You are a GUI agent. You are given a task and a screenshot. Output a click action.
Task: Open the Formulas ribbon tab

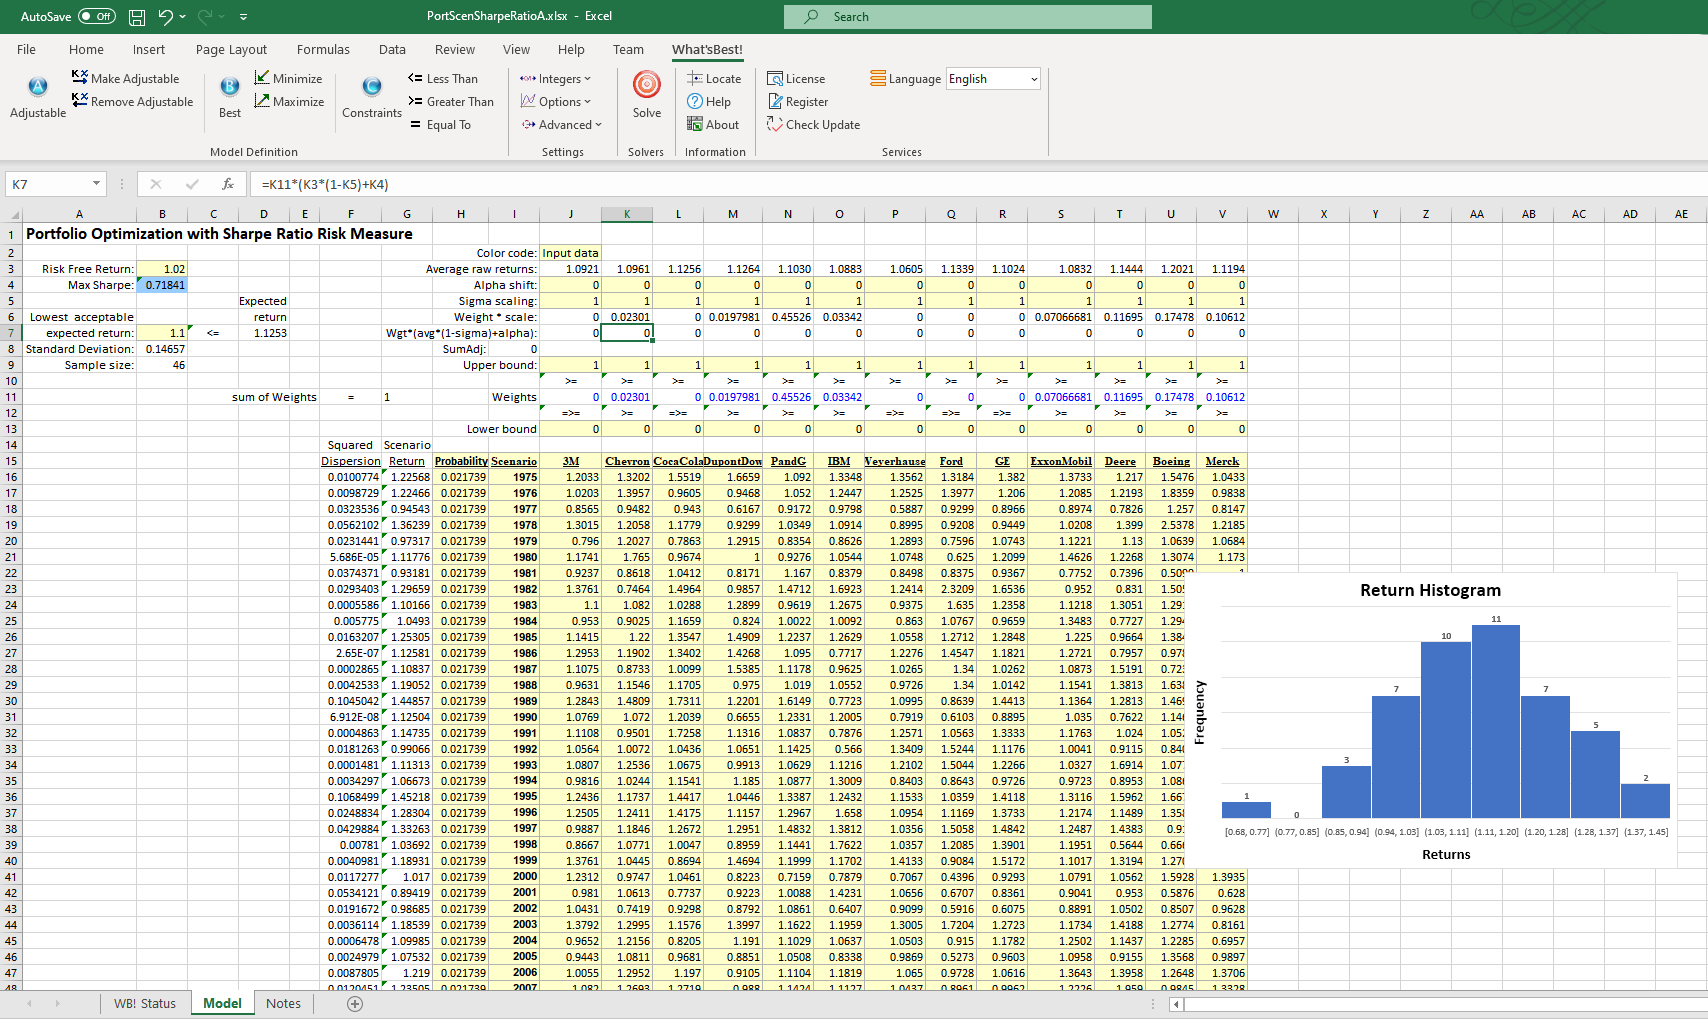click(323, 49)
